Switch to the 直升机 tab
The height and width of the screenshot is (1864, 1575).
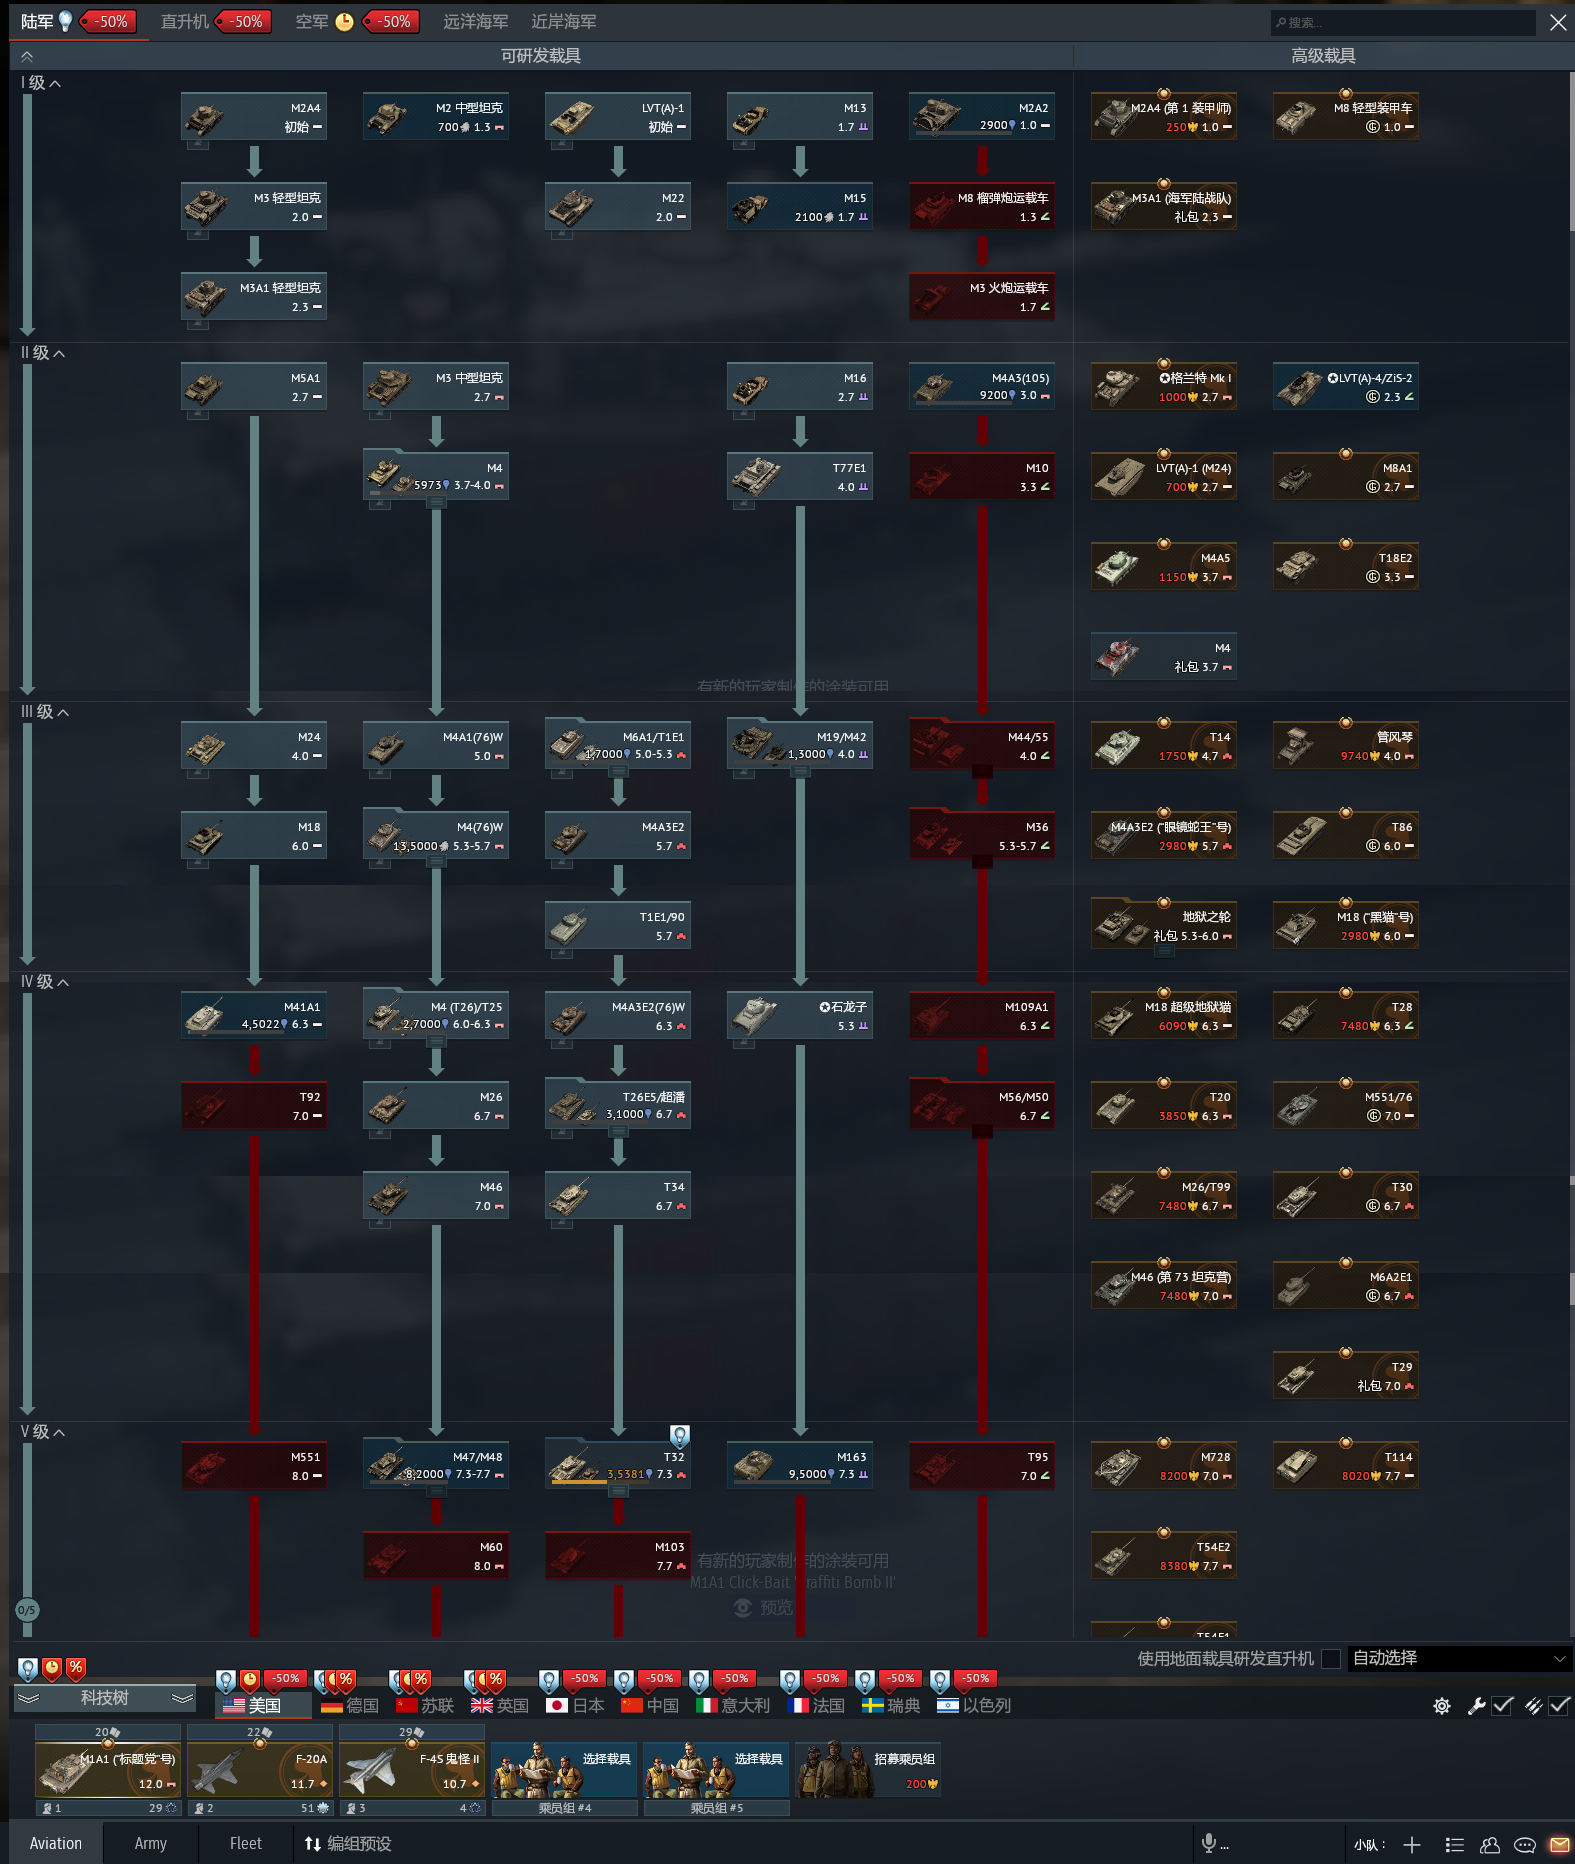click(x=185, y=22)
